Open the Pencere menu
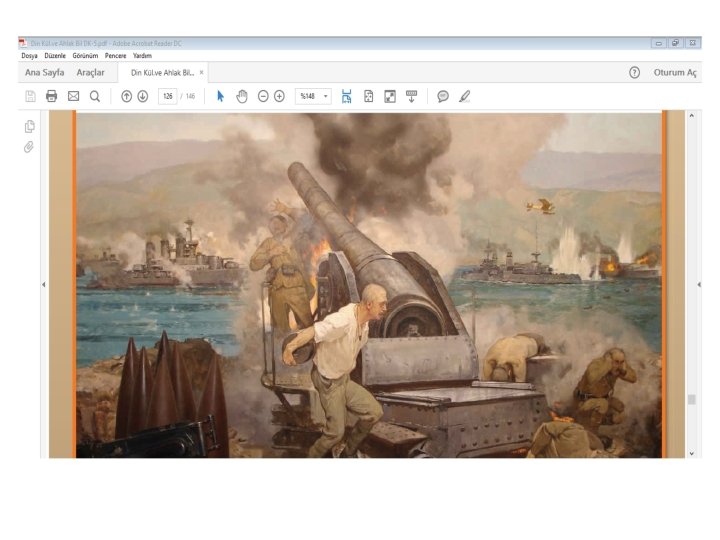Screen dimensions: 720x540 (115, 56)
